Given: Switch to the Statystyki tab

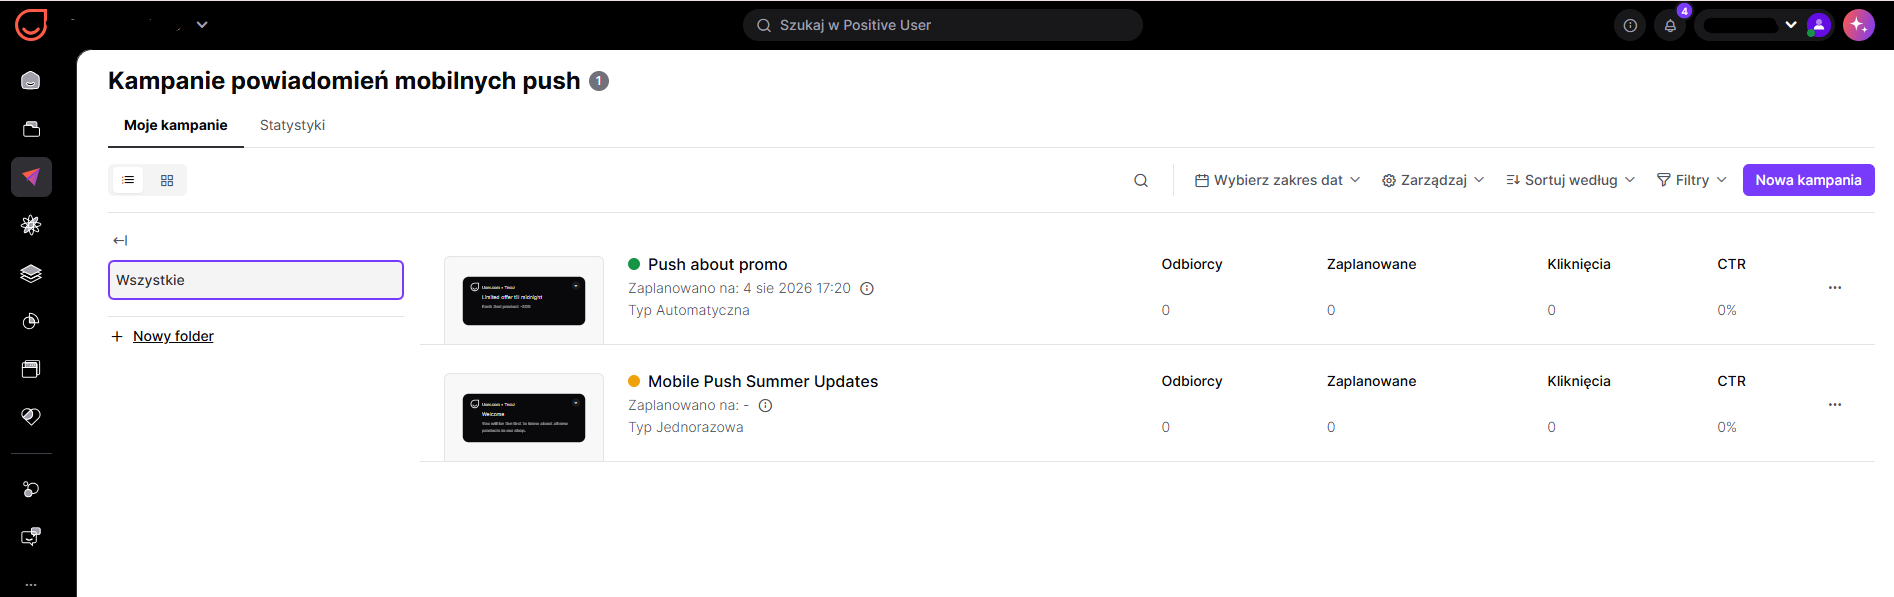Looking at the screenshot, I should pos(292,125).
